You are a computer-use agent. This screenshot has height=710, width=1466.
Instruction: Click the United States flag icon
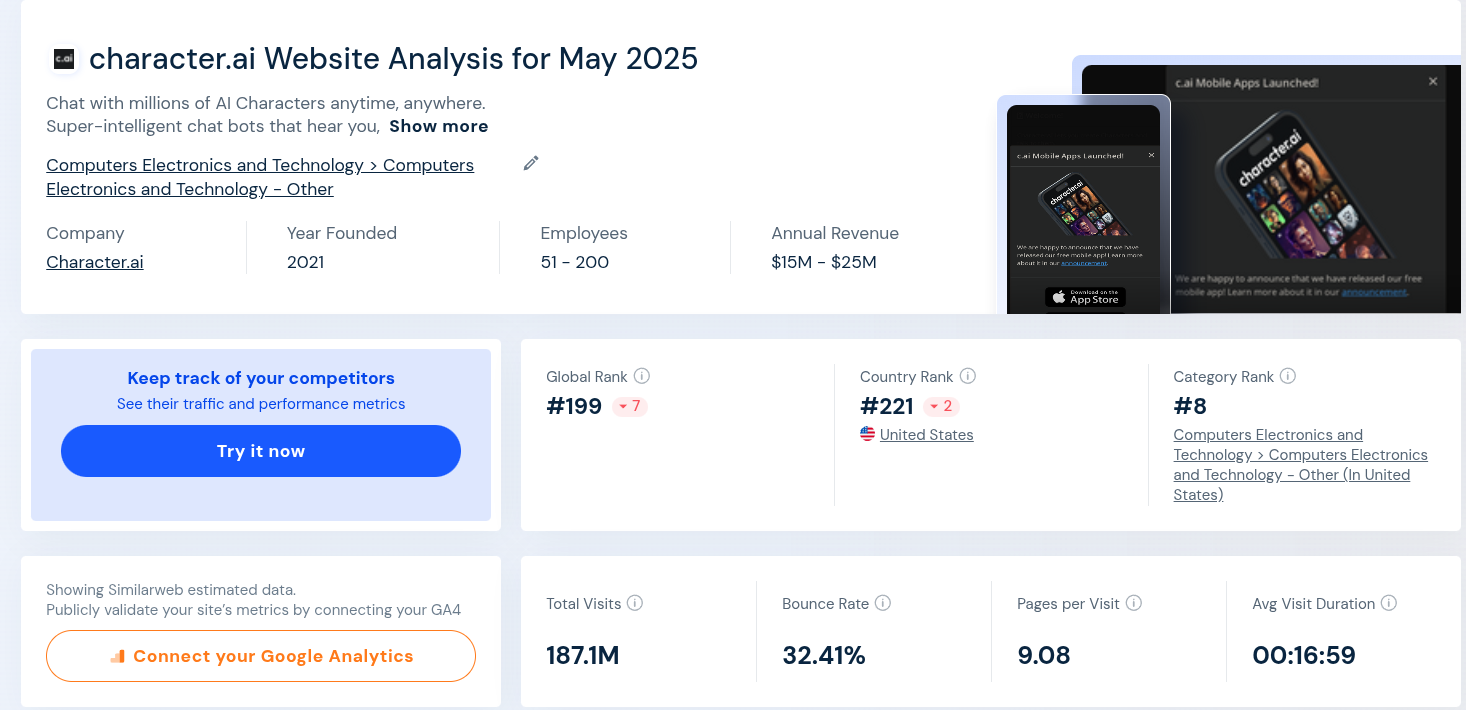coord(867,434)
